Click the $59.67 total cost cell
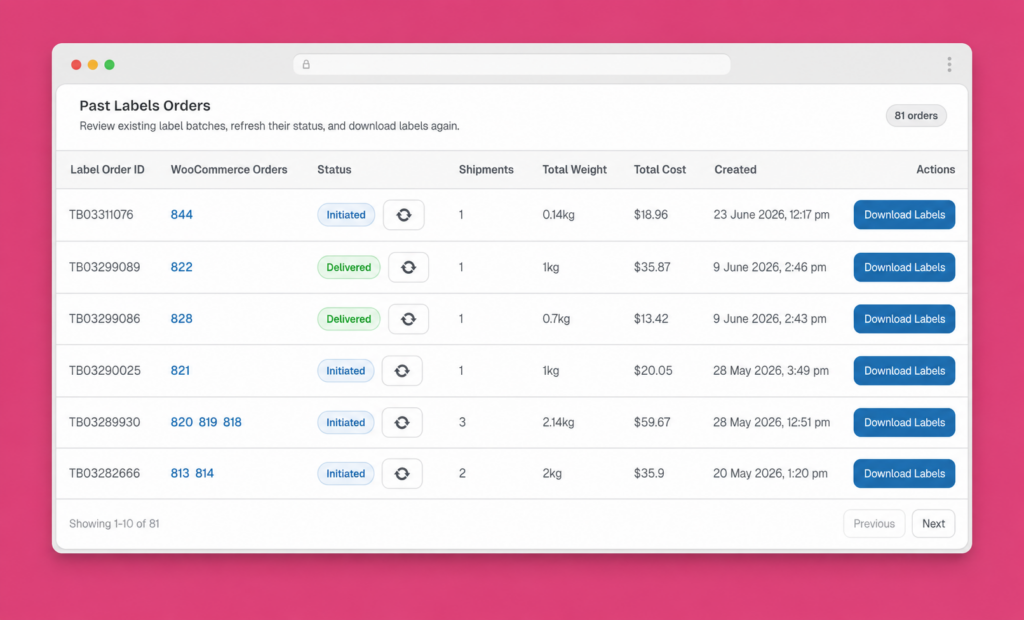 (652, 422)
